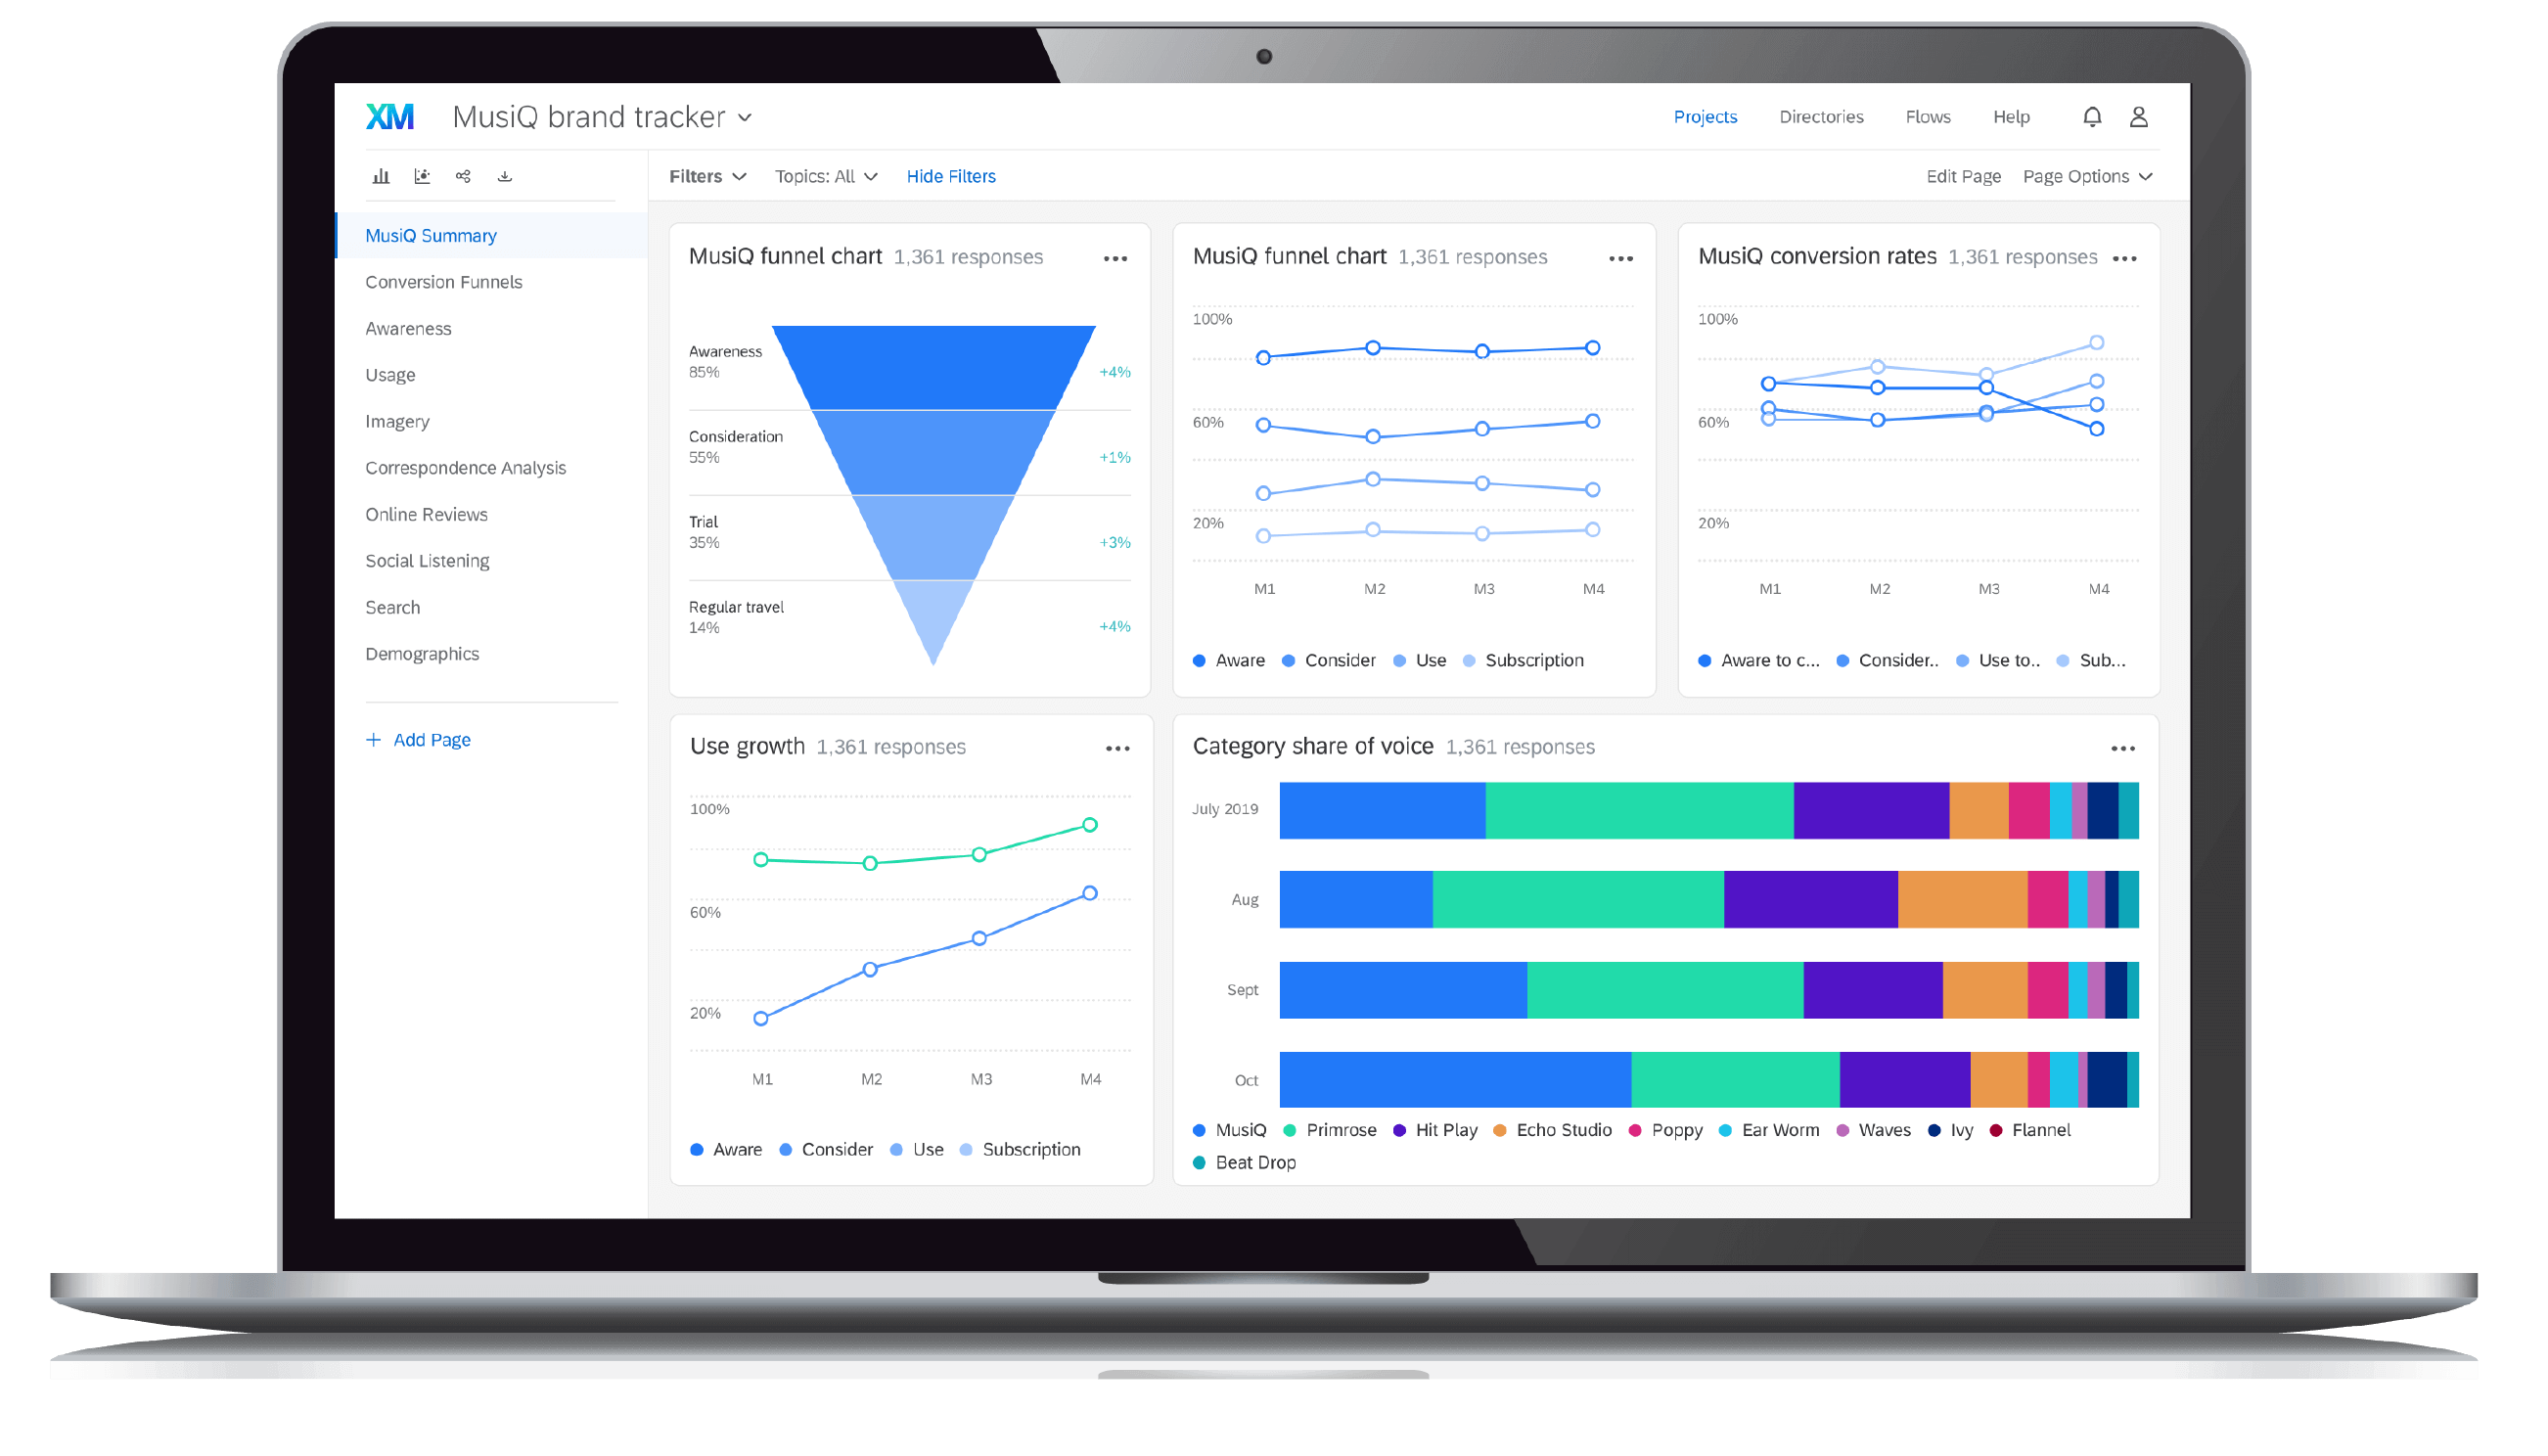Expand the Filters dropdown menu
Viewport: 2548px width, 1456px height.
tap(708, 175)
